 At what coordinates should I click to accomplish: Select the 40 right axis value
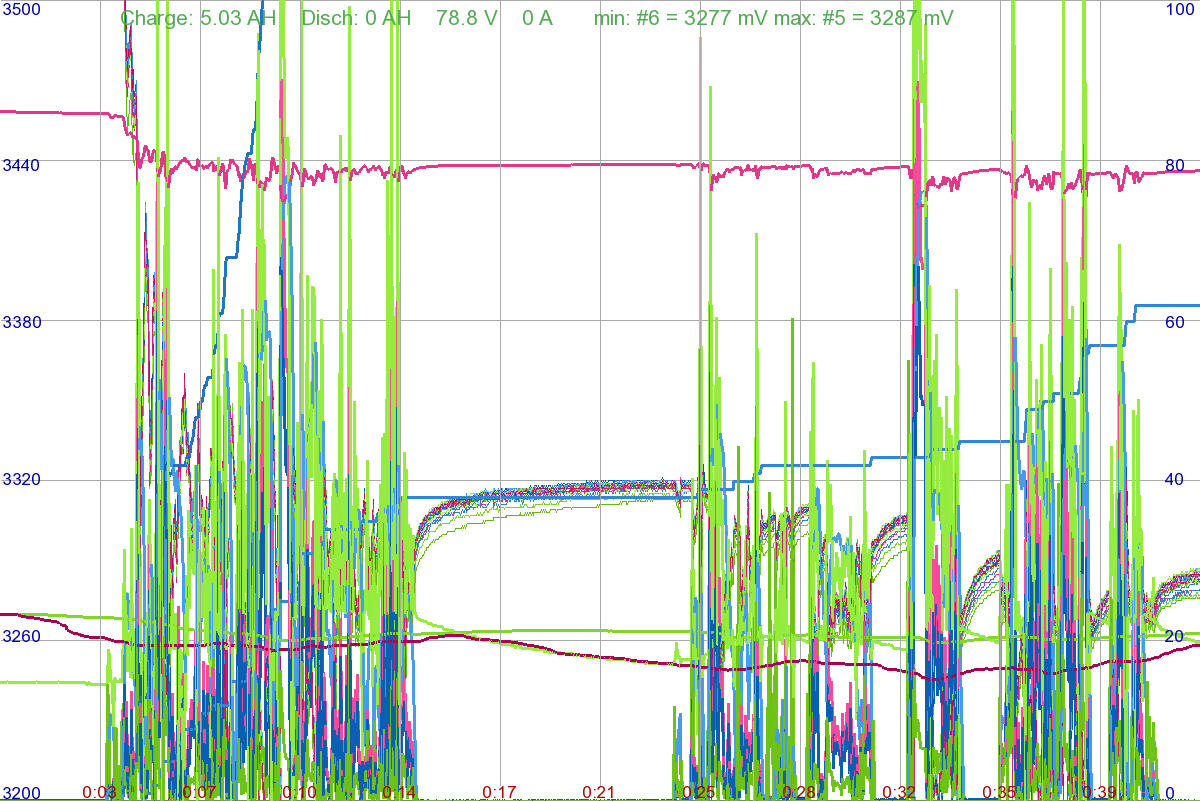point(1174,480)
